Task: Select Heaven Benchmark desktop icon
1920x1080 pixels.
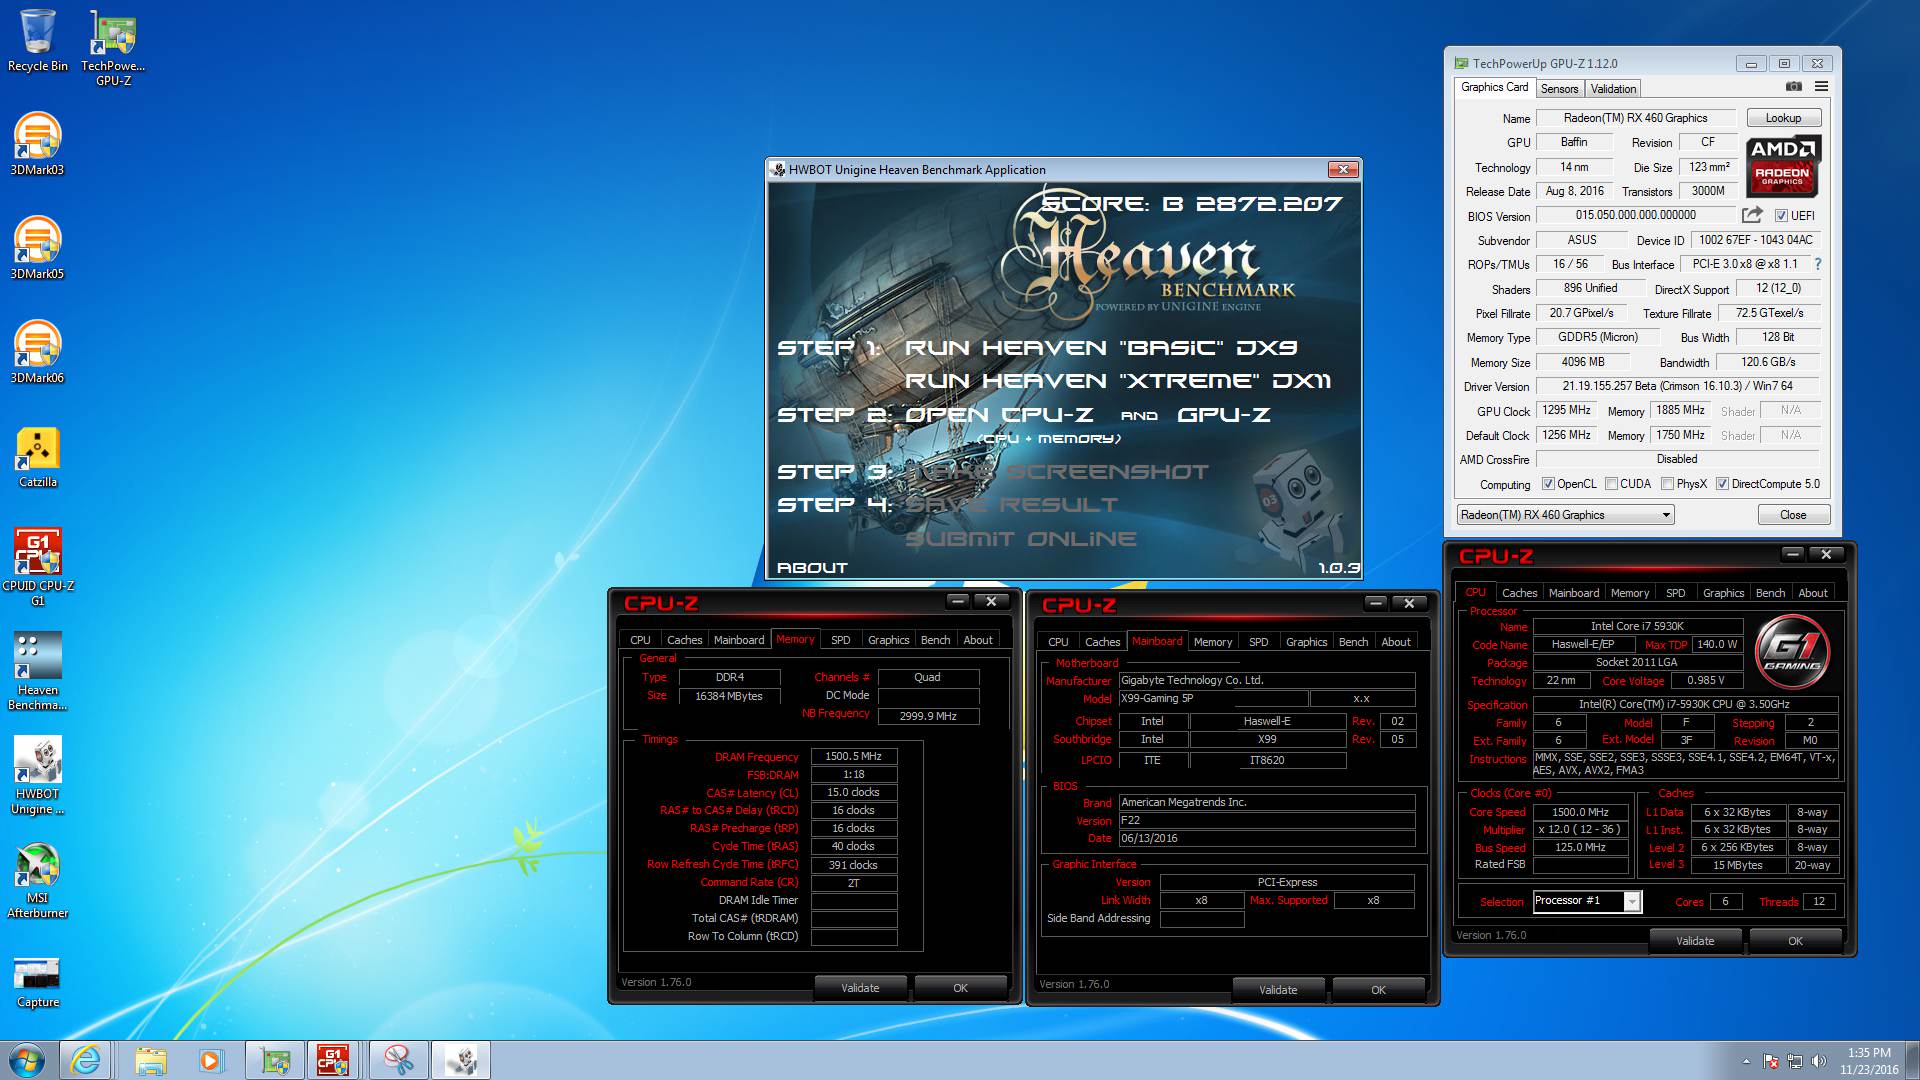Action: coord(38,671)
